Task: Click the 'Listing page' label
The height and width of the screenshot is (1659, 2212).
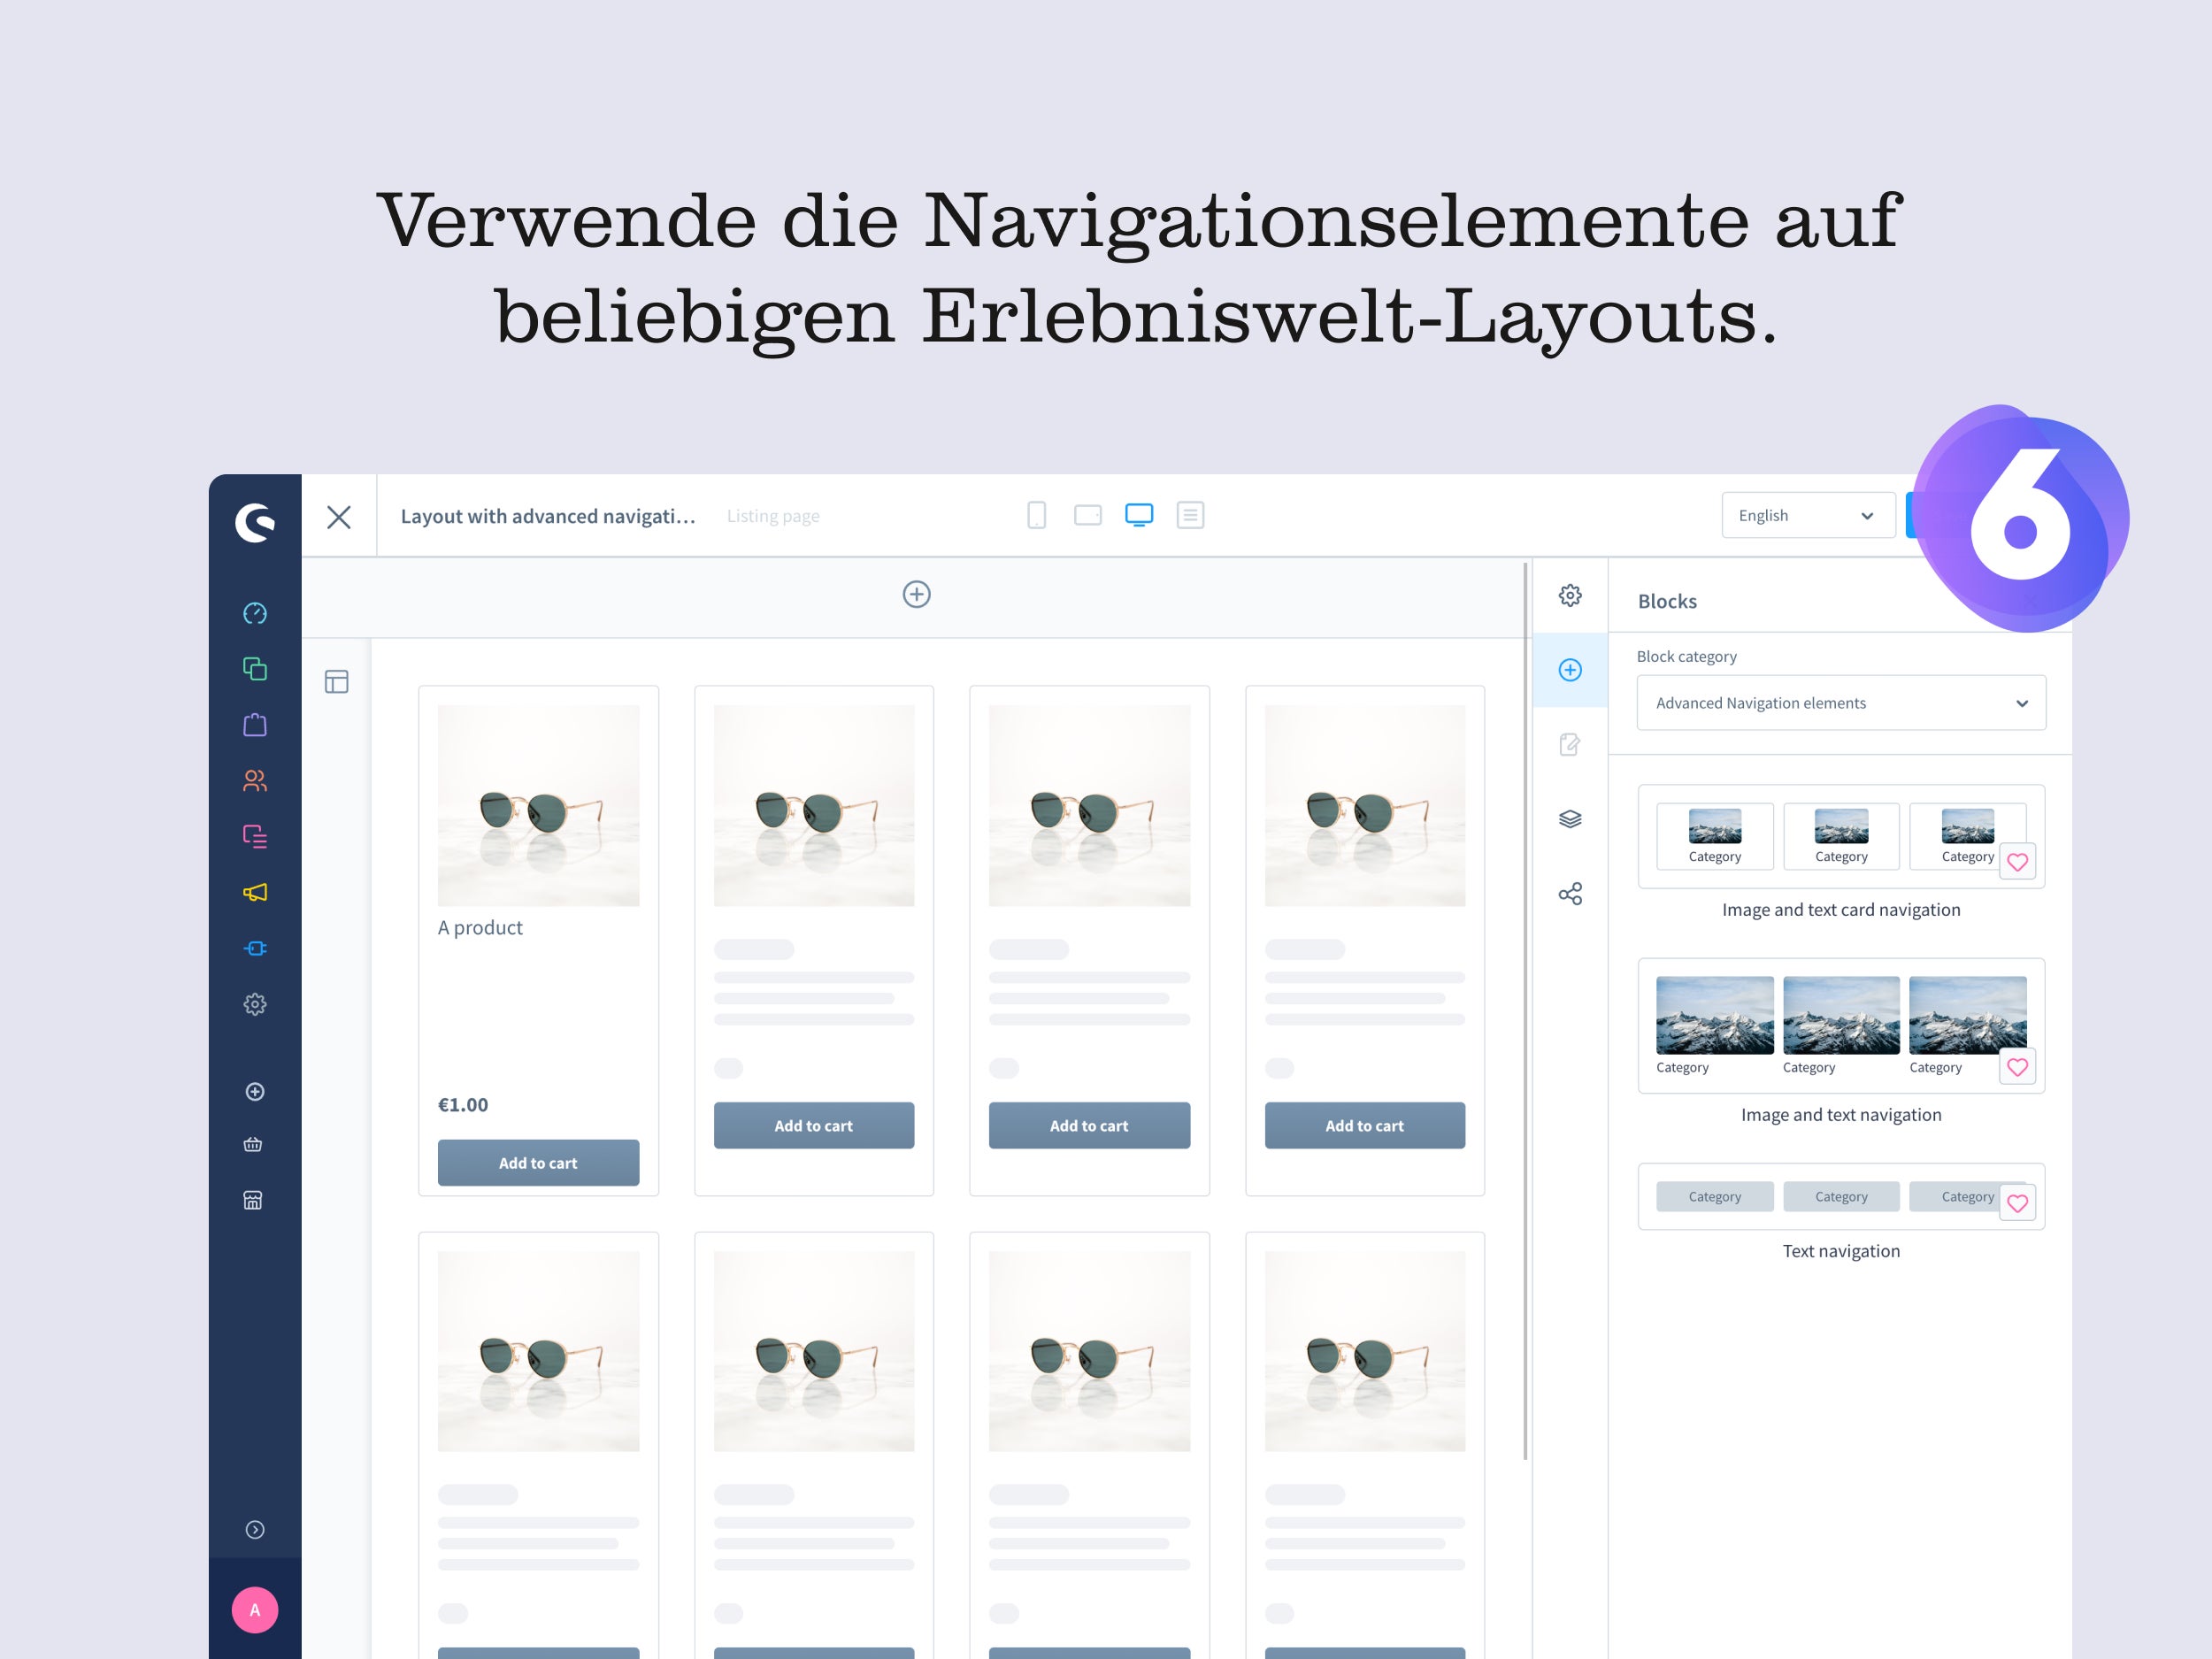Action: [x=773, y=516]
